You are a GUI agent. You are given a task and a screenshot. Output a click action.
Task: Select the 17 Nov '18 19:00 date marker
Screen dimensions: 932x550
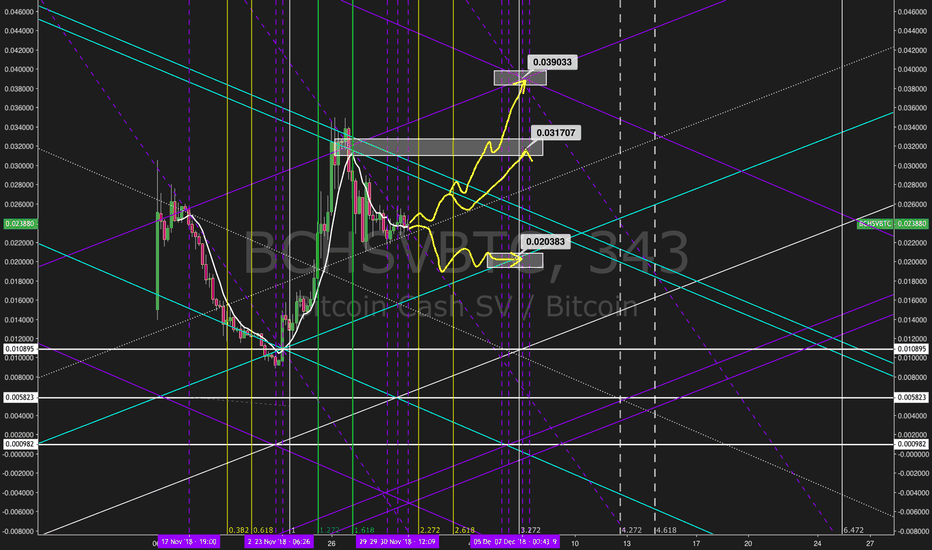tap(188, 542)
